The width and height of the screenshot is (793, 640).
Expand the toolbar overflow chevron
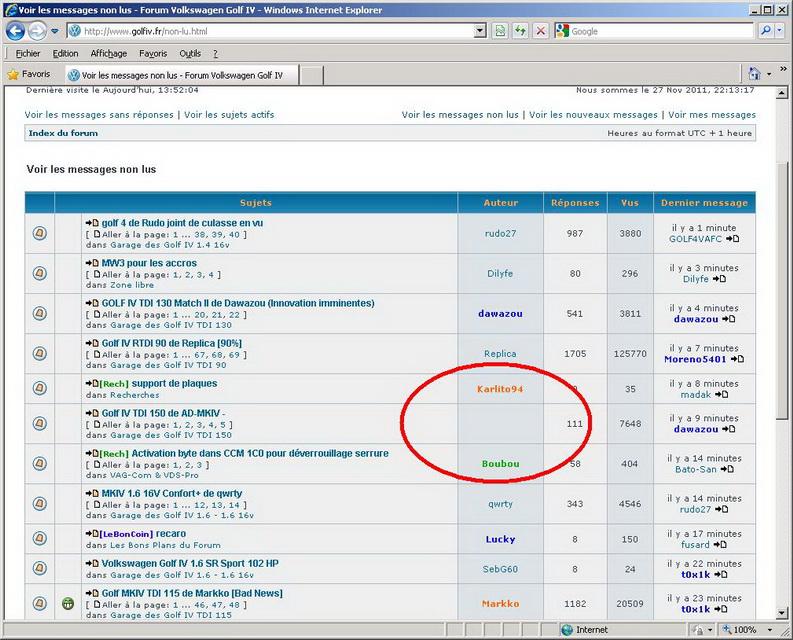point(783,69)
